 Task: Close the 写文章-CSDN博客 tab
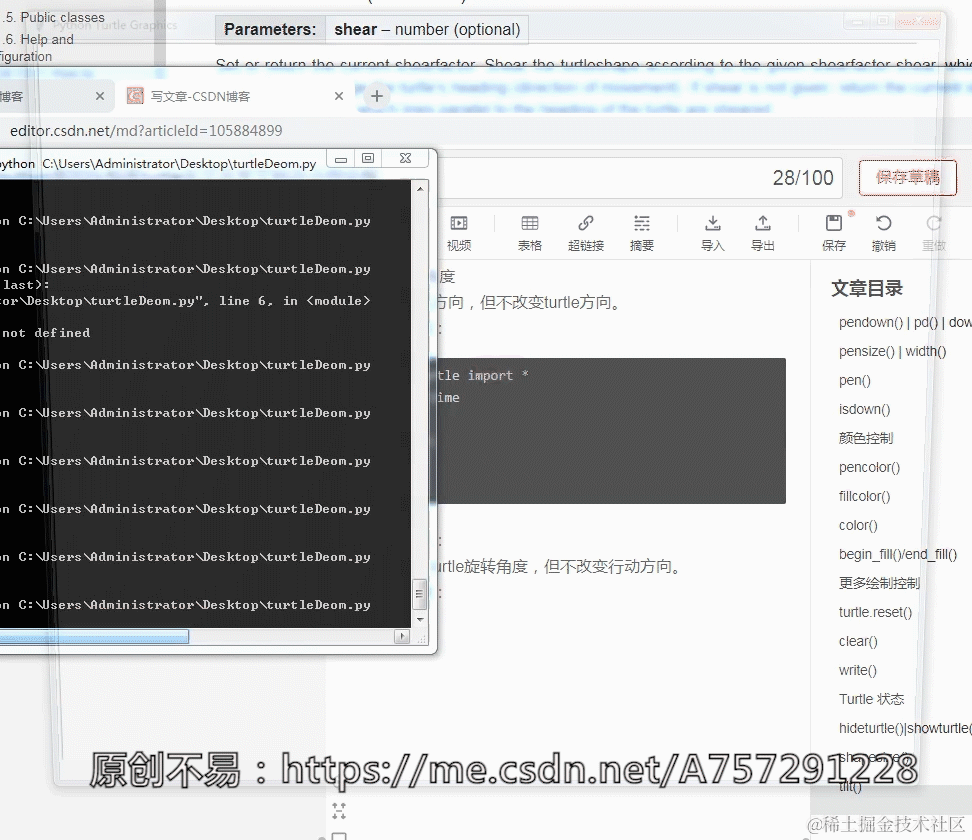pos(338,96)
